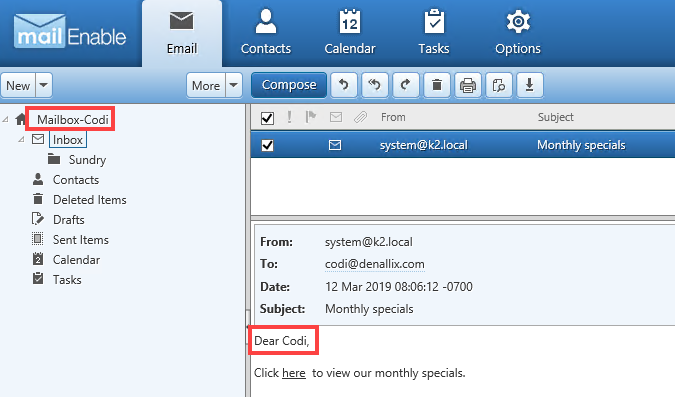Click the print preview page icon
This screenshot has height=397, width=675.
(499, 85)
